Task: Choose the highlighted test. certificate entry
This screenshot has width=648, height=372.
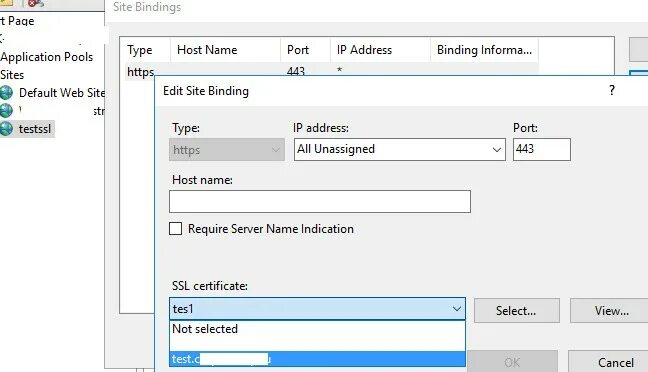Action: coord(317,359)
